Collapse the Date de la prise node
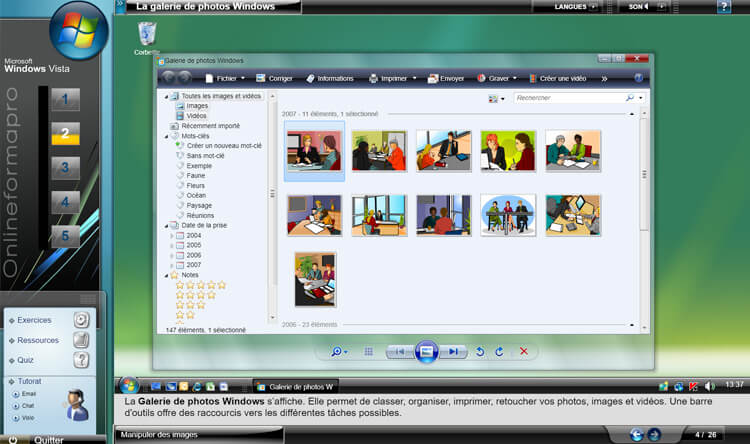This screenshot has width=750, height=444. pyautogui.click(x=166, y=226)
